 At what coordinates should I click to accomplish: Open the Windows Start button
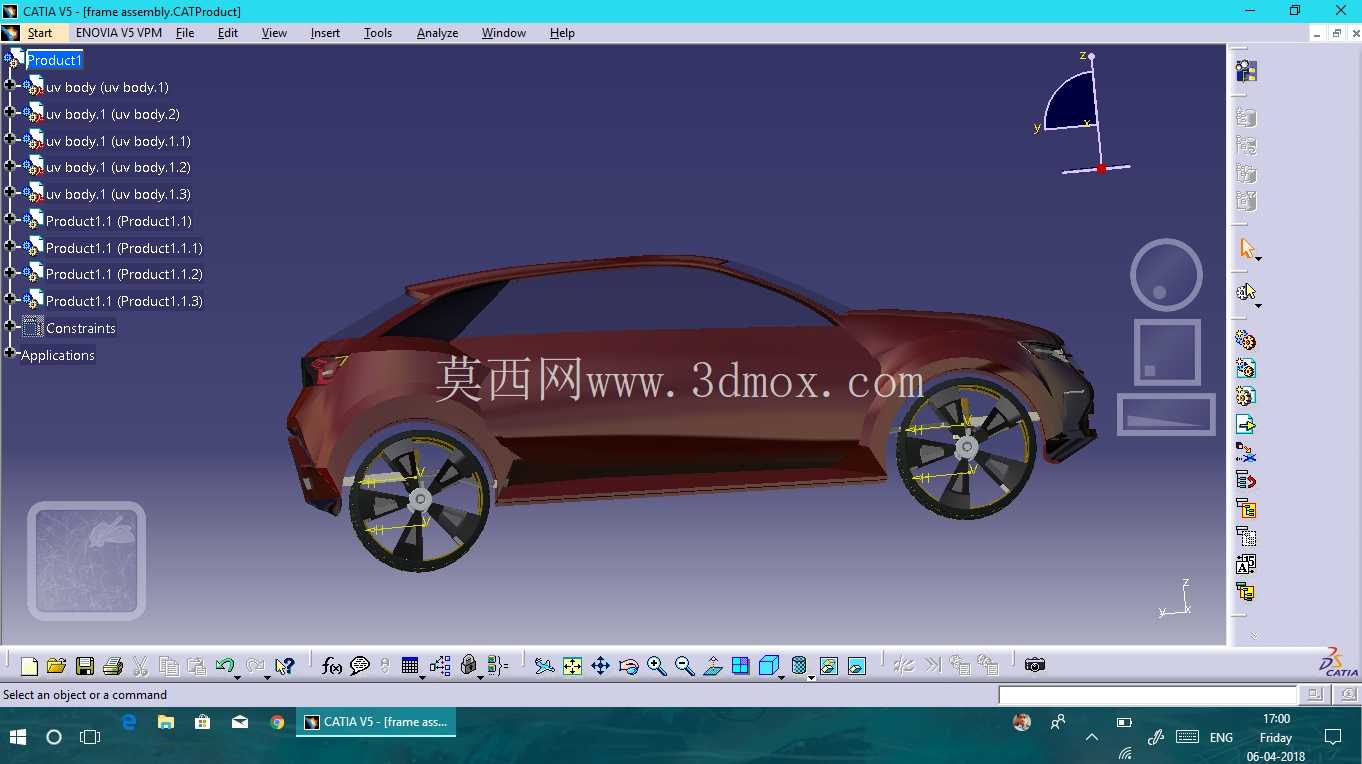[18, 737]
